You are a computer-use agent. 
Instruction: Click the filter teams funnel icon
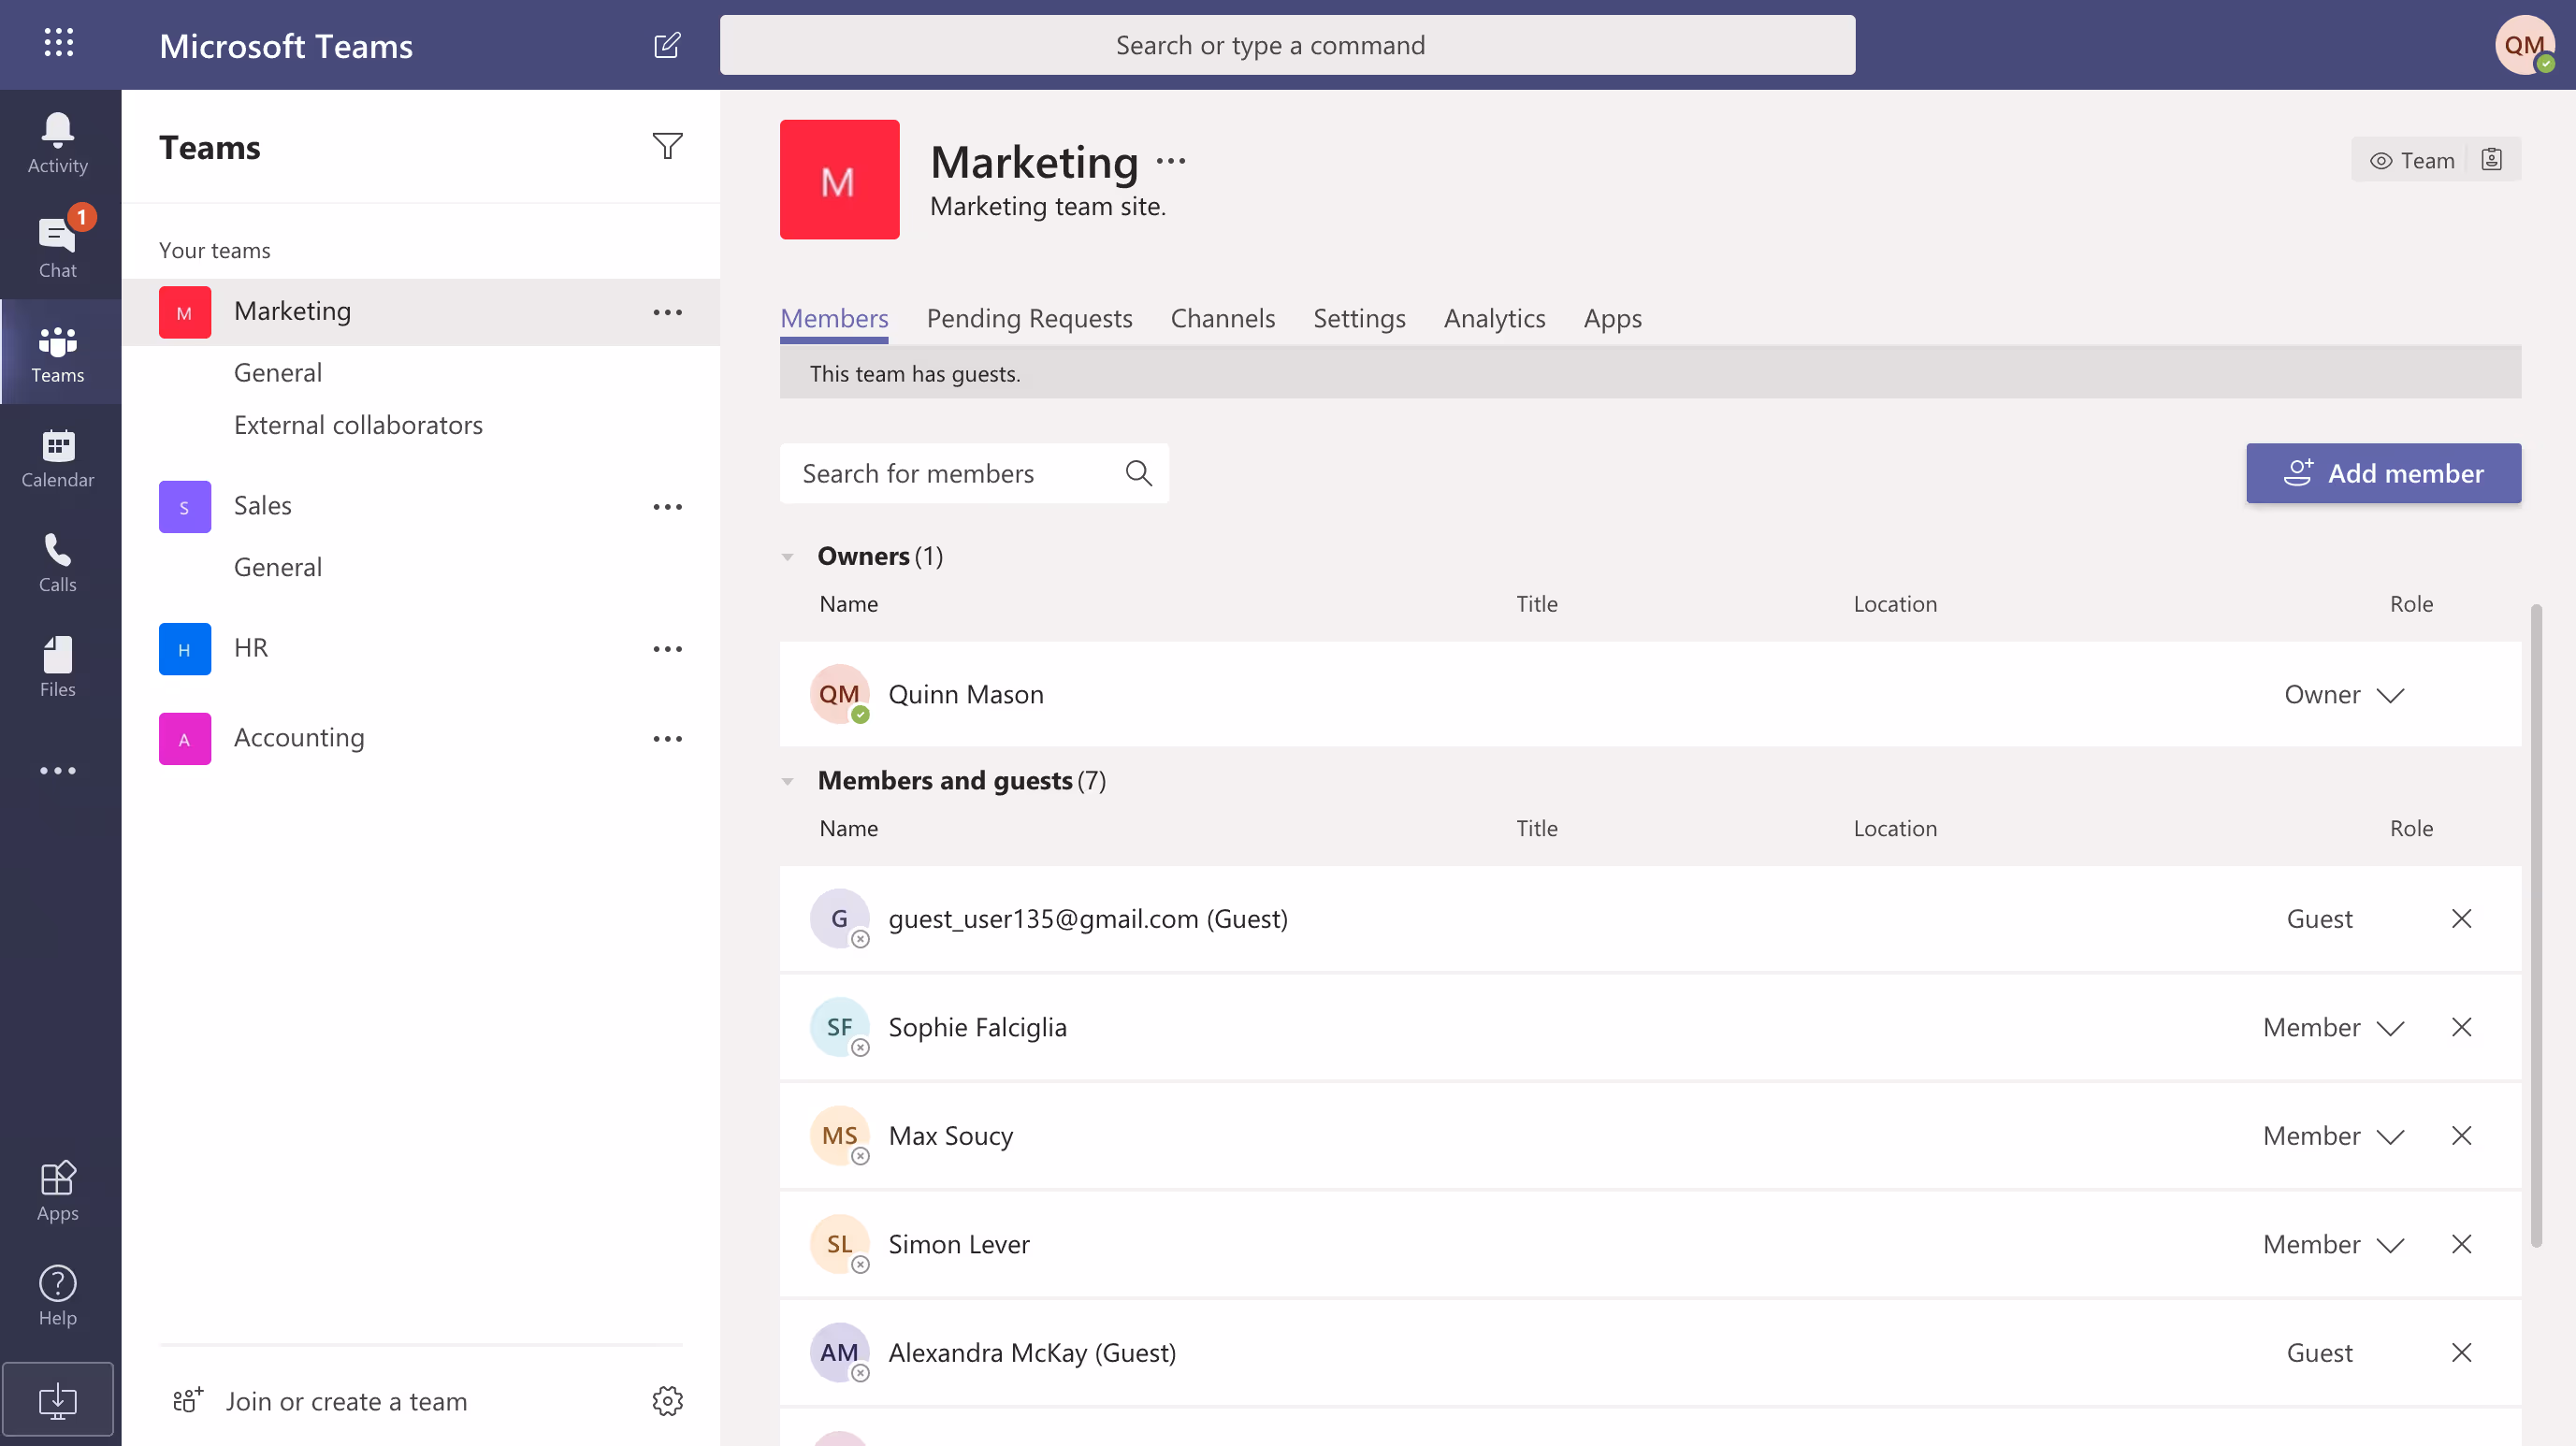tap(667, 146)
